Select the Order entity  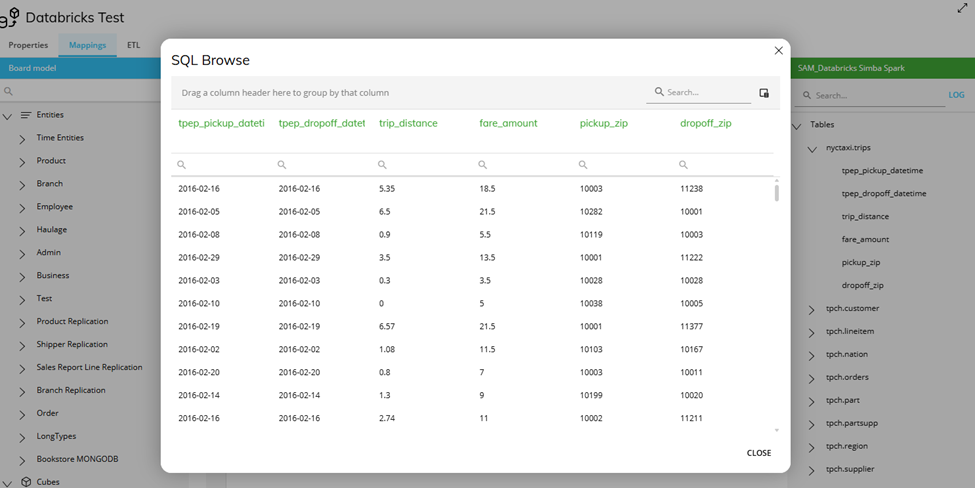click(x=47, y=413)
